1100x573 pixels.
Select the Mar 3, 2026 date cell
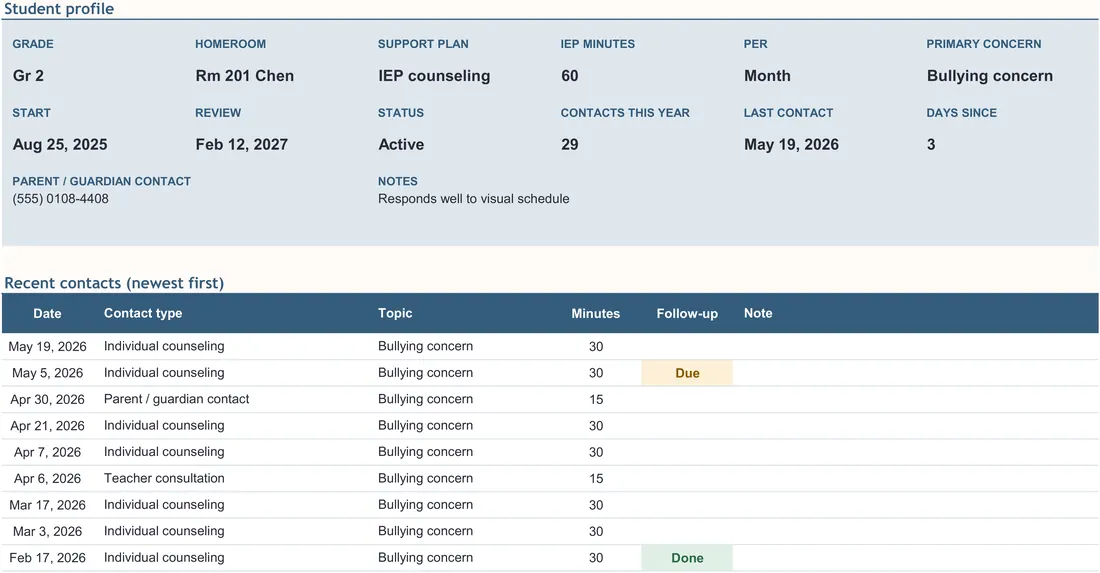pos(48,532)
